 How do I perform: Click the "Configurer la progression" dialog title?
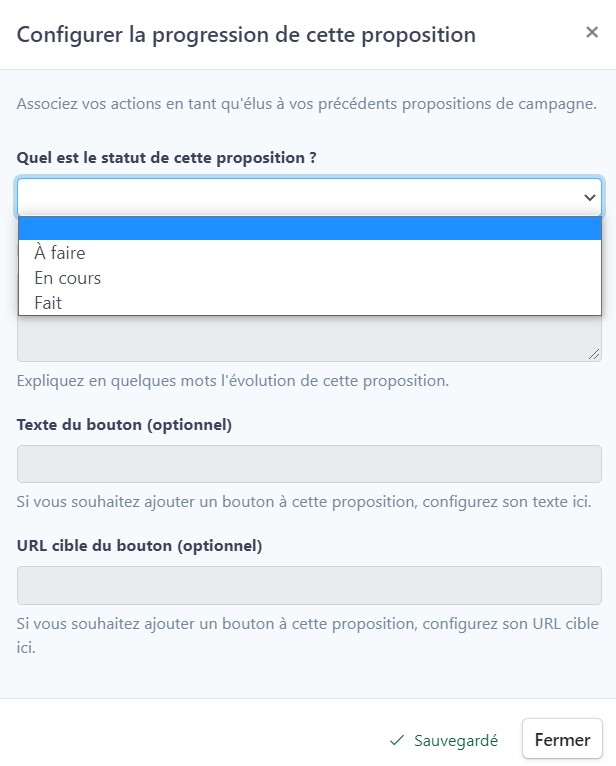click(246, 35)
